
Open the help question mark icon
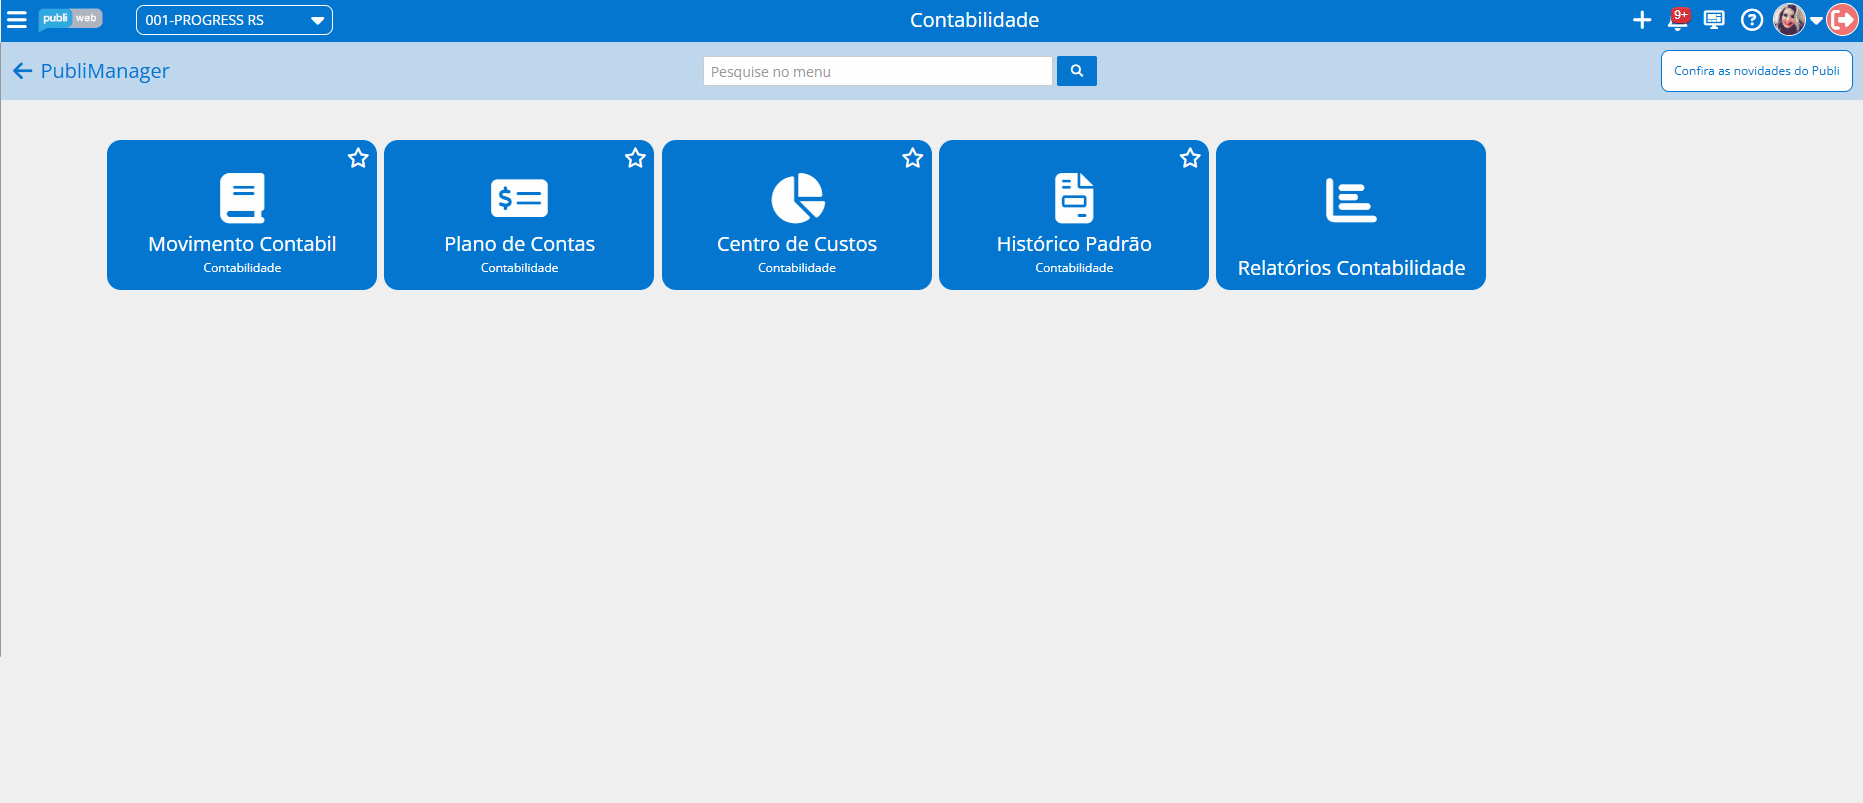[x=1752, y=20]
